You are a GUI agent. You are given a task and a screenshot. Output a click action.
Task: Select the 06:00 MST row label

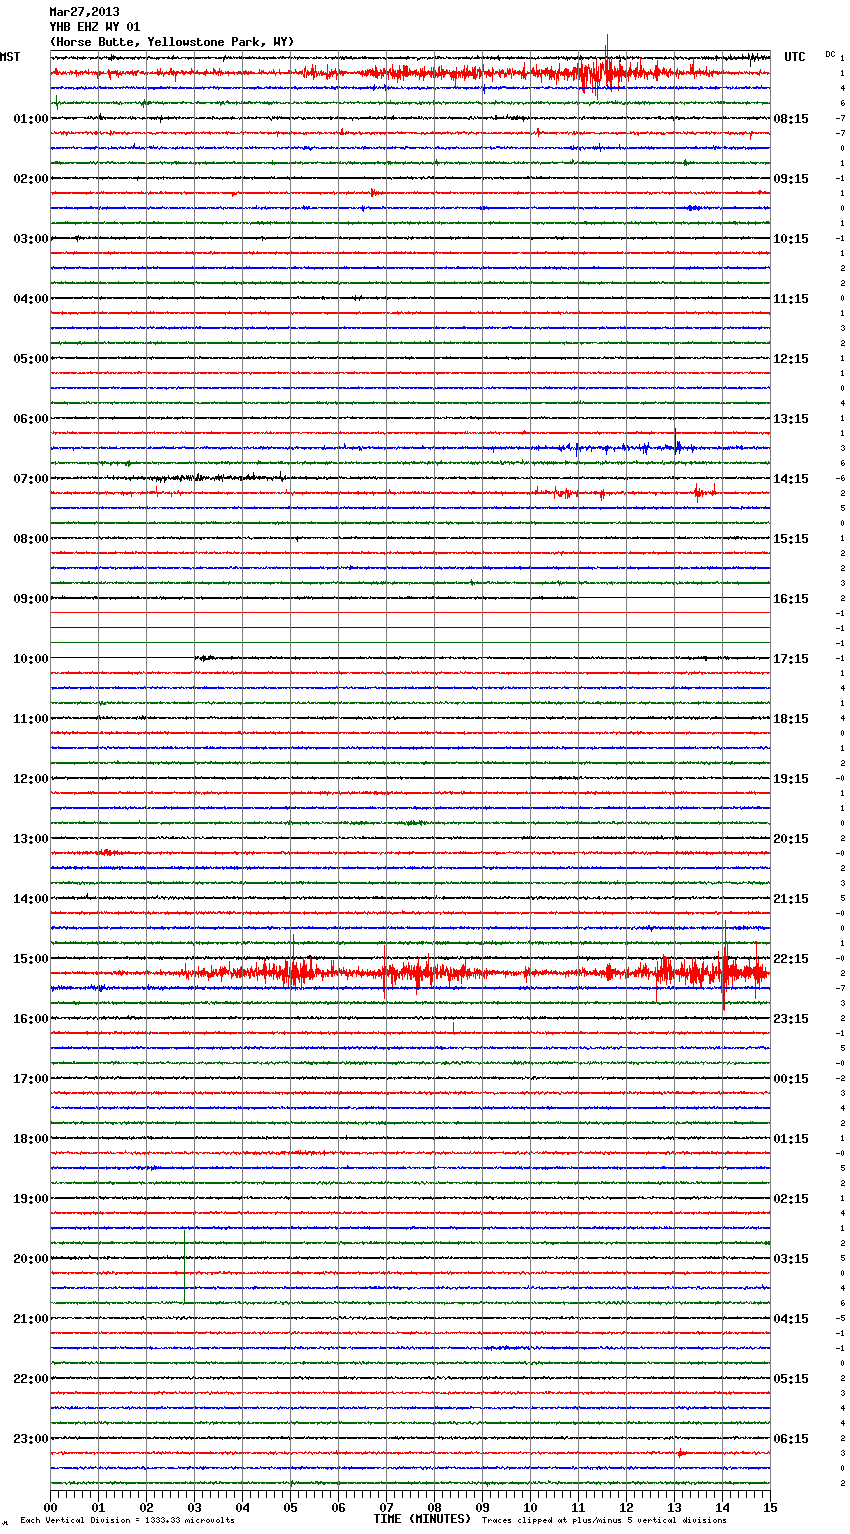31,419
